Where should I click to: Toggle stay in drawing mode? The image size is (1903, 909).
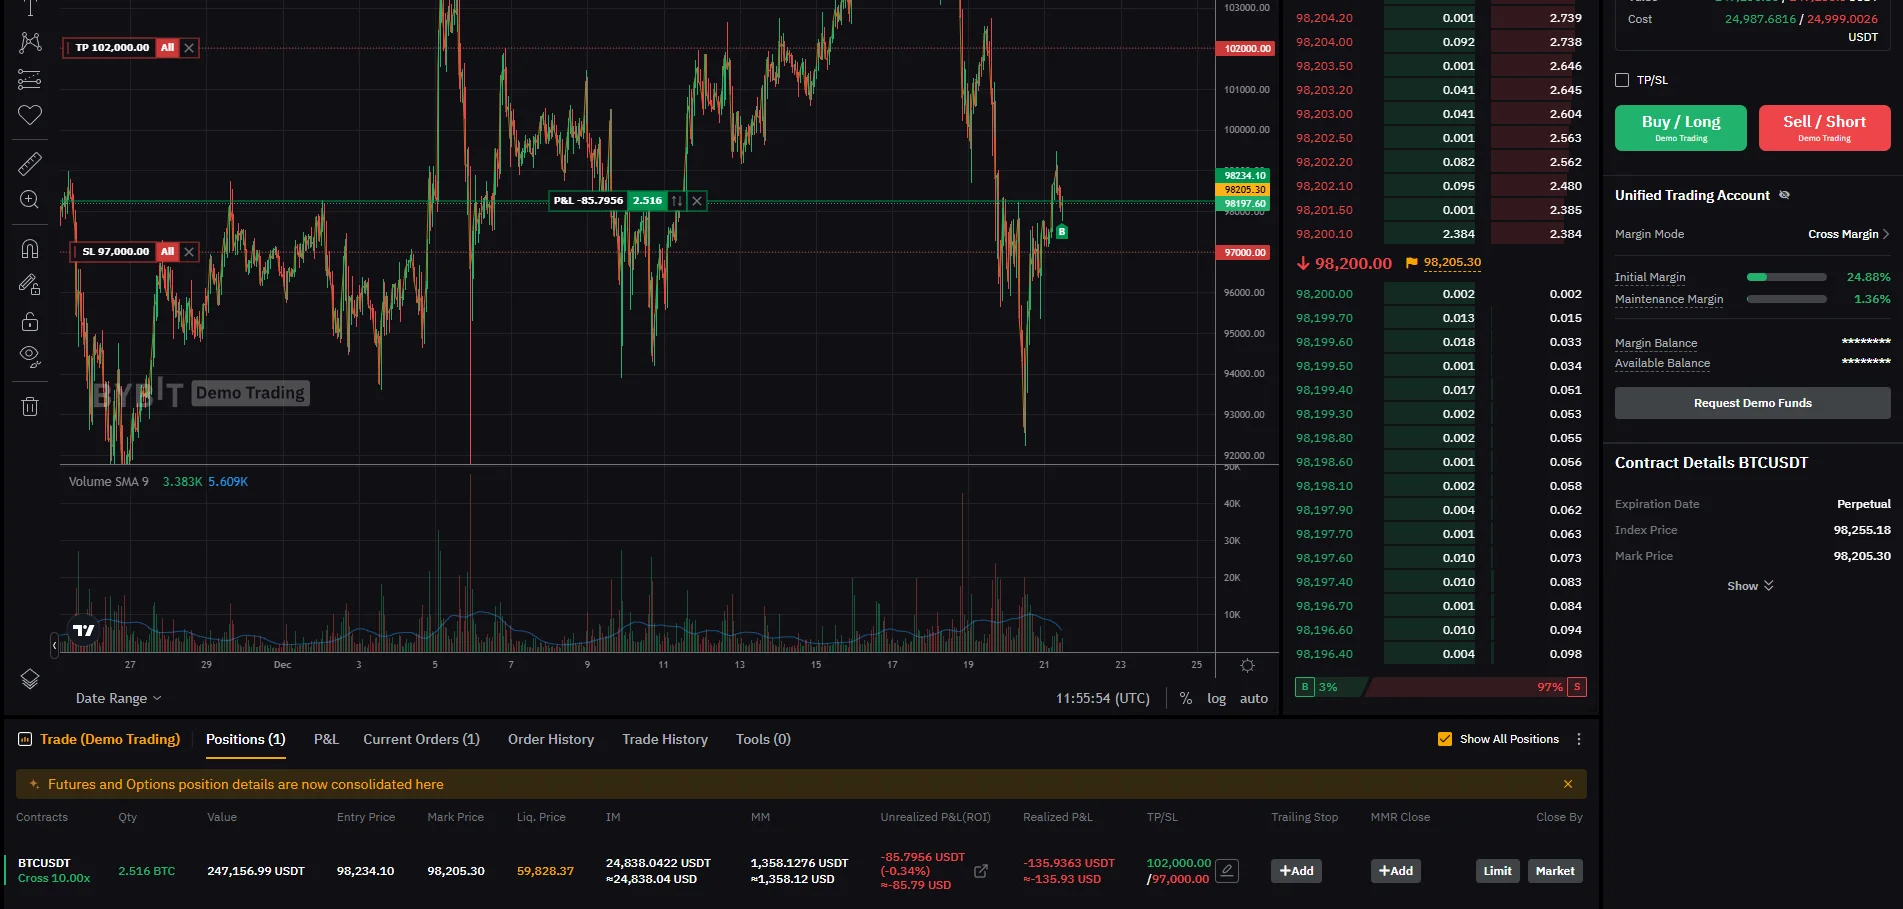[x=30, y=285]
